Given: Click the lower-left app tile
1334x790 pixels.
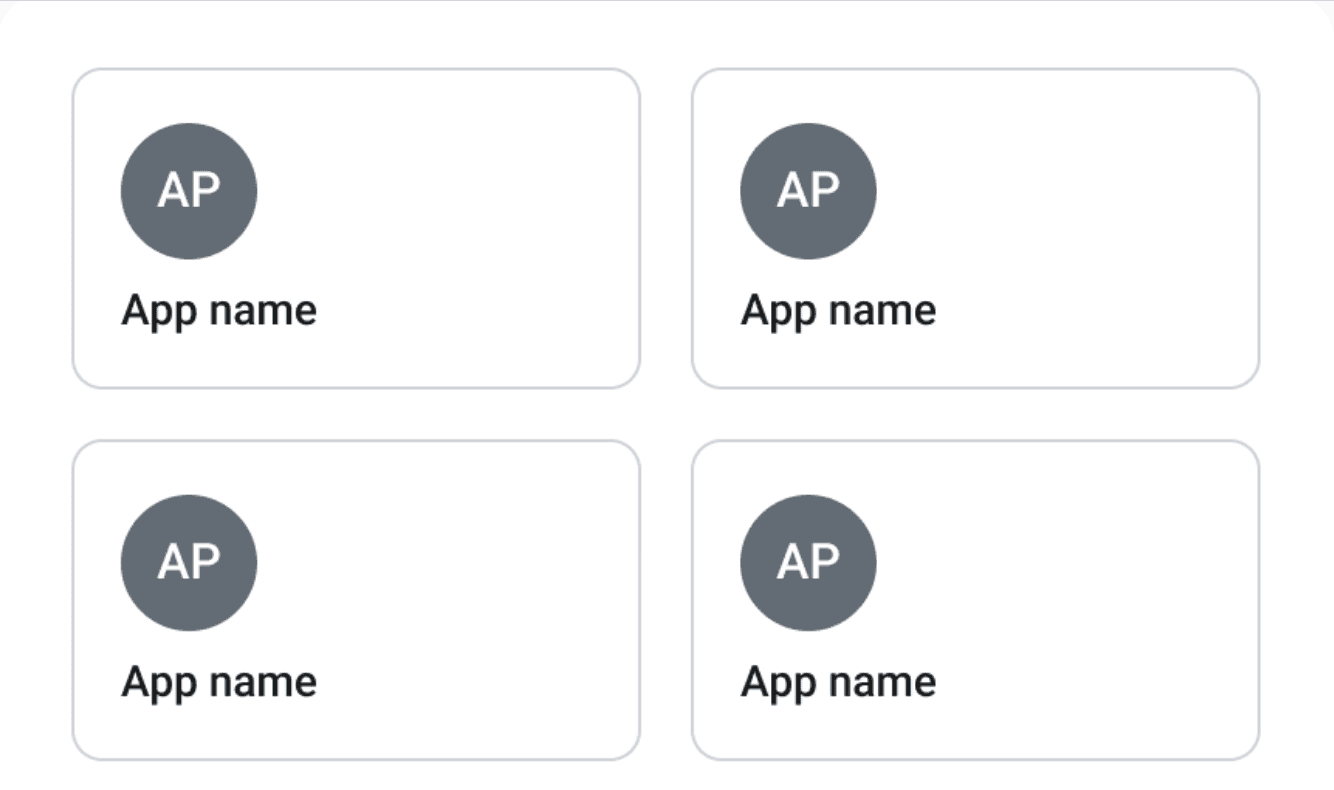Looking at the screenshot, I should pos(356,598).
